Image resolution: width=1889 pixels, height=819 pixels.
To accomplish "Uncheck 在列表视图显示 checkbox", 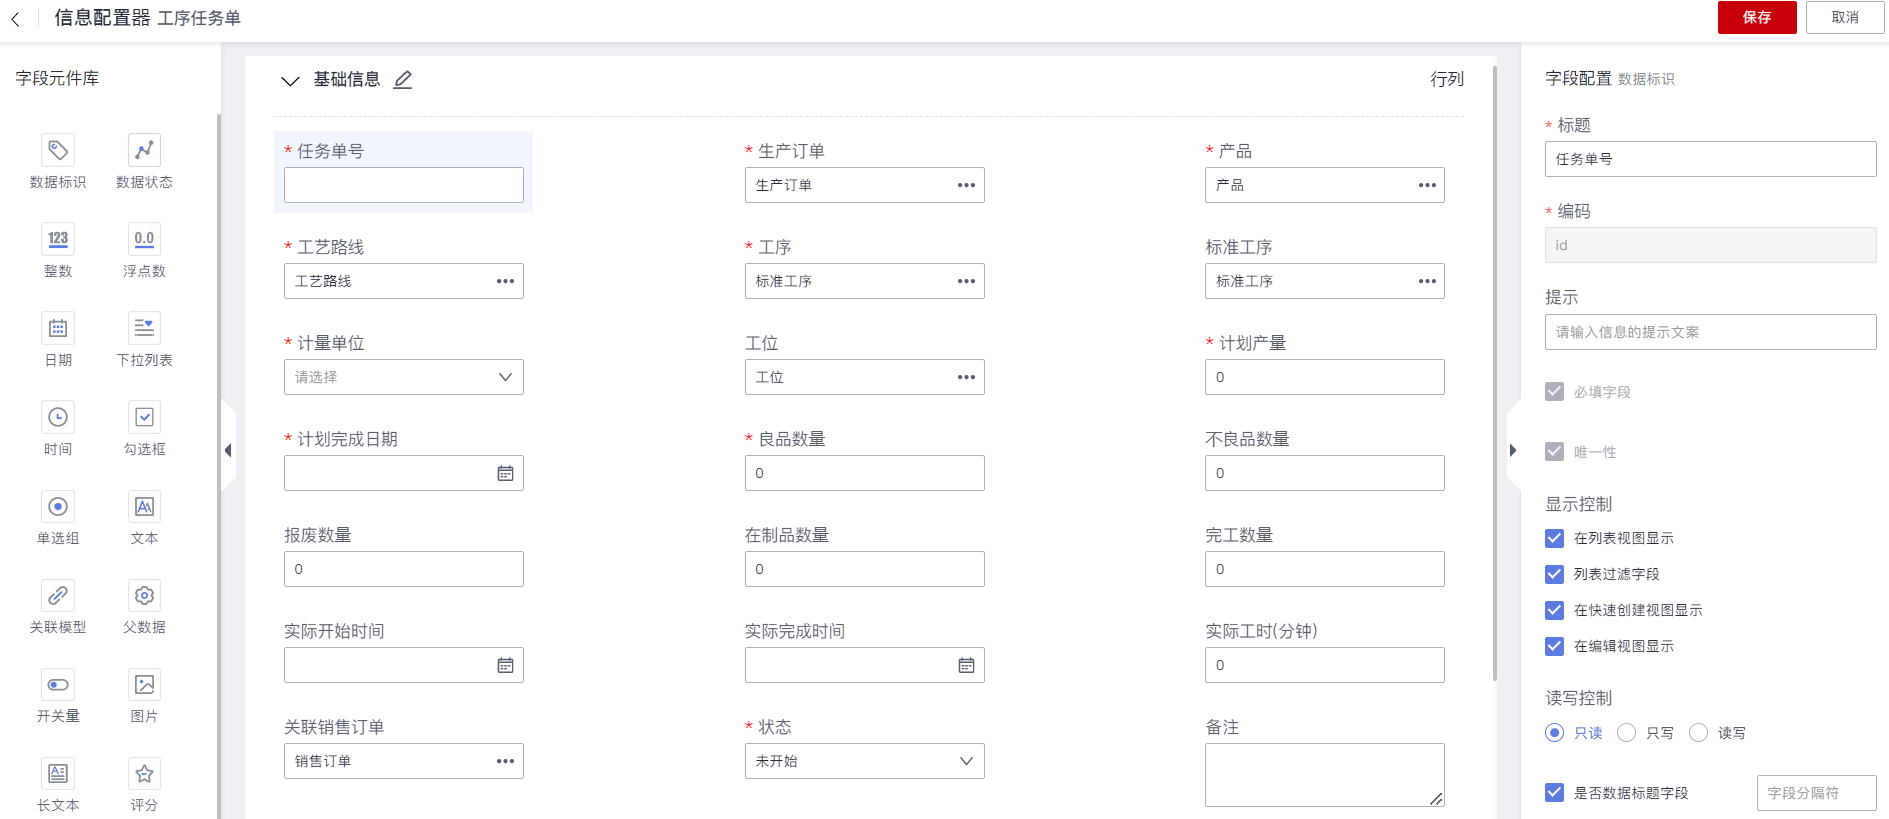I will (x=1554, y=538).
